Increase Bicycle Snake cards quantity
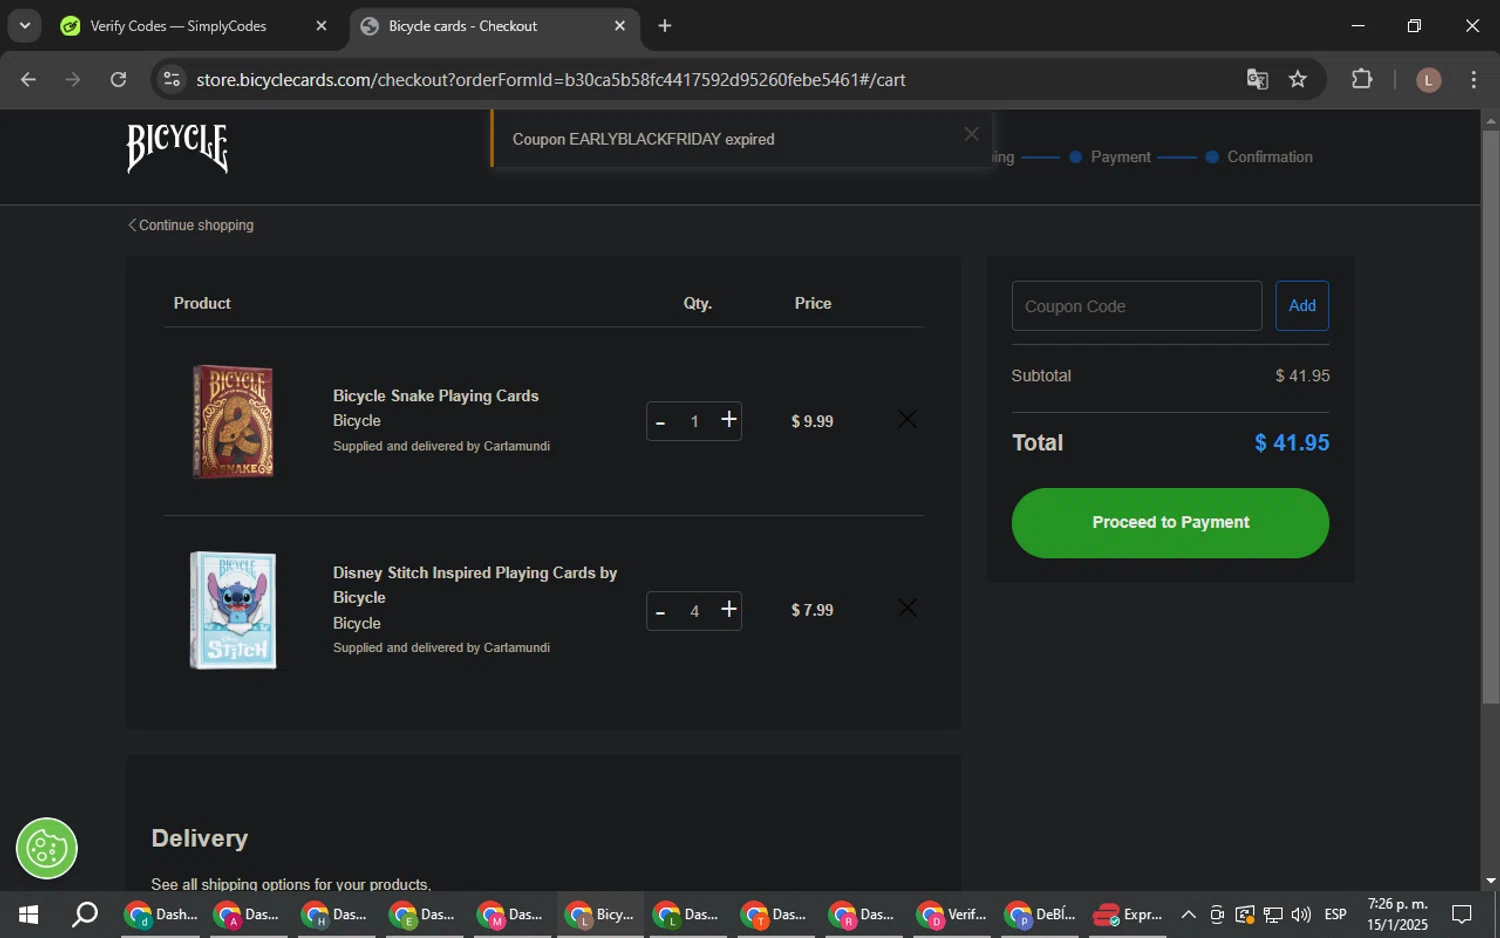Screen dimensions: 1500x938 pyautogui.click(x=729, y=420)
